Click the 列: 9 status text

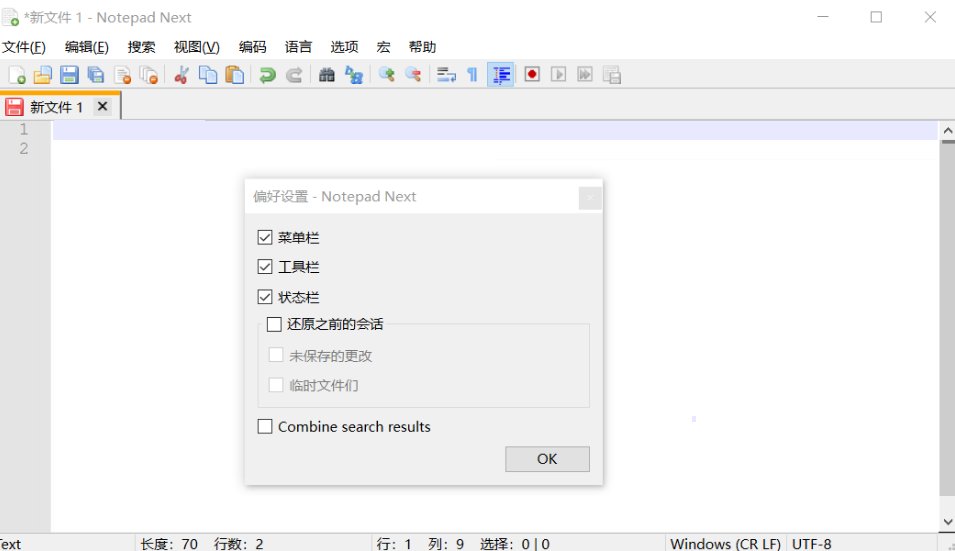(446, 544)
